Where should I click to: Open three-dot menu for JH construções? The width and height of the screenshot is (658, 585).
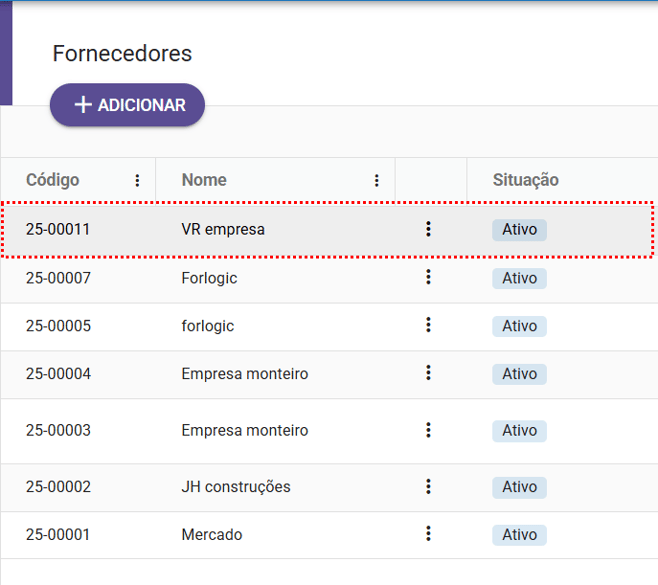click(428, 487)
